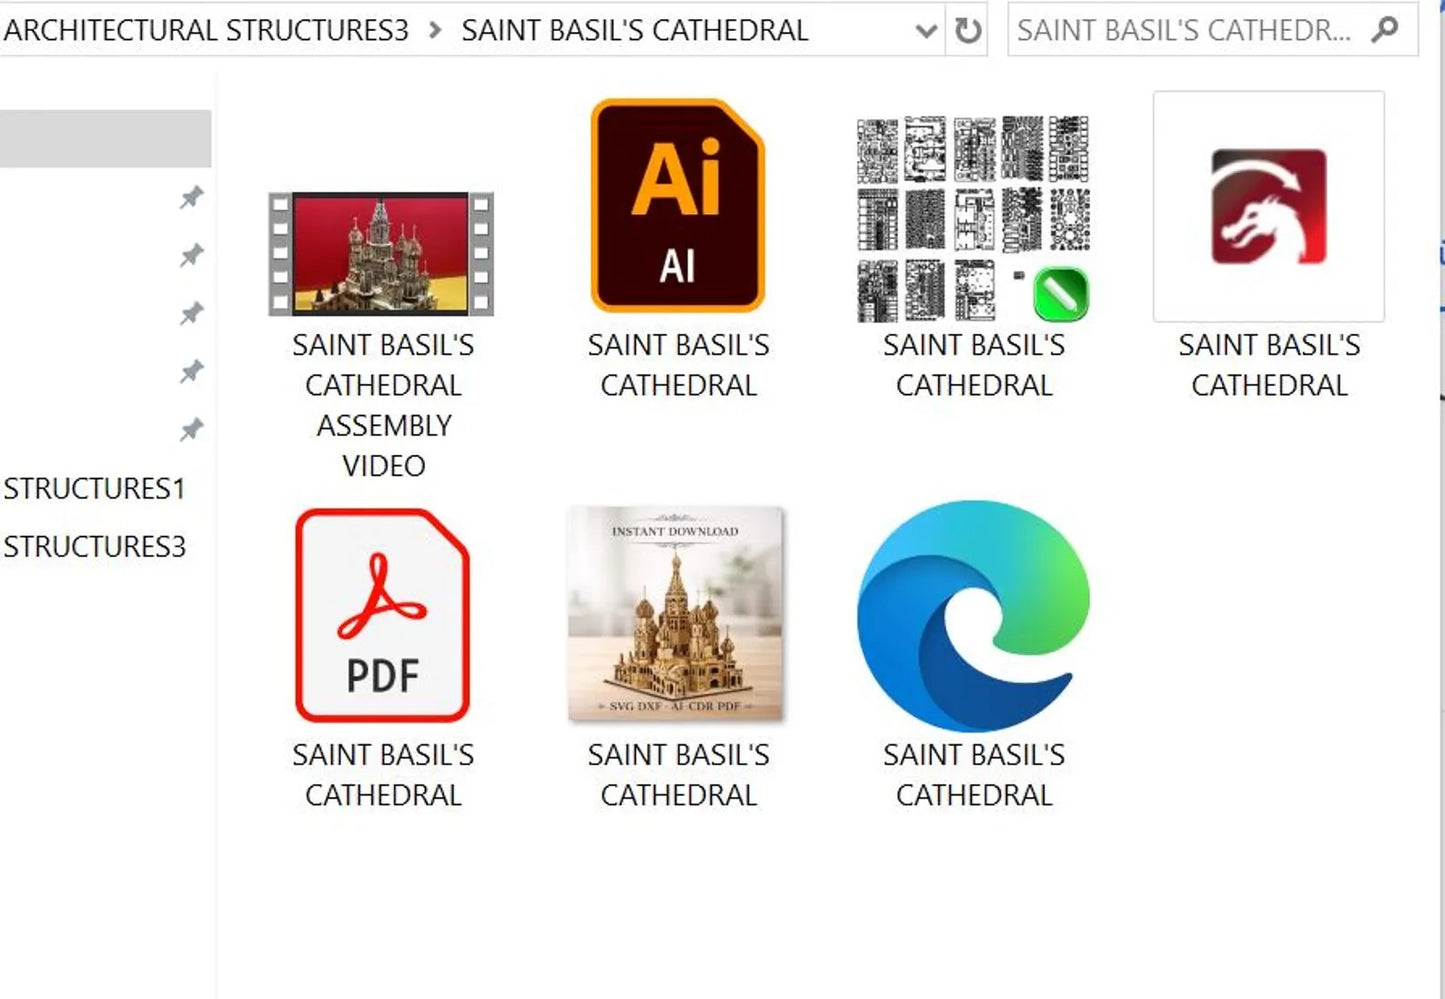The height and width of the screenshot is (999, 1445).
Task: Open the address bar history dropdown
Action: click(927, 31)
